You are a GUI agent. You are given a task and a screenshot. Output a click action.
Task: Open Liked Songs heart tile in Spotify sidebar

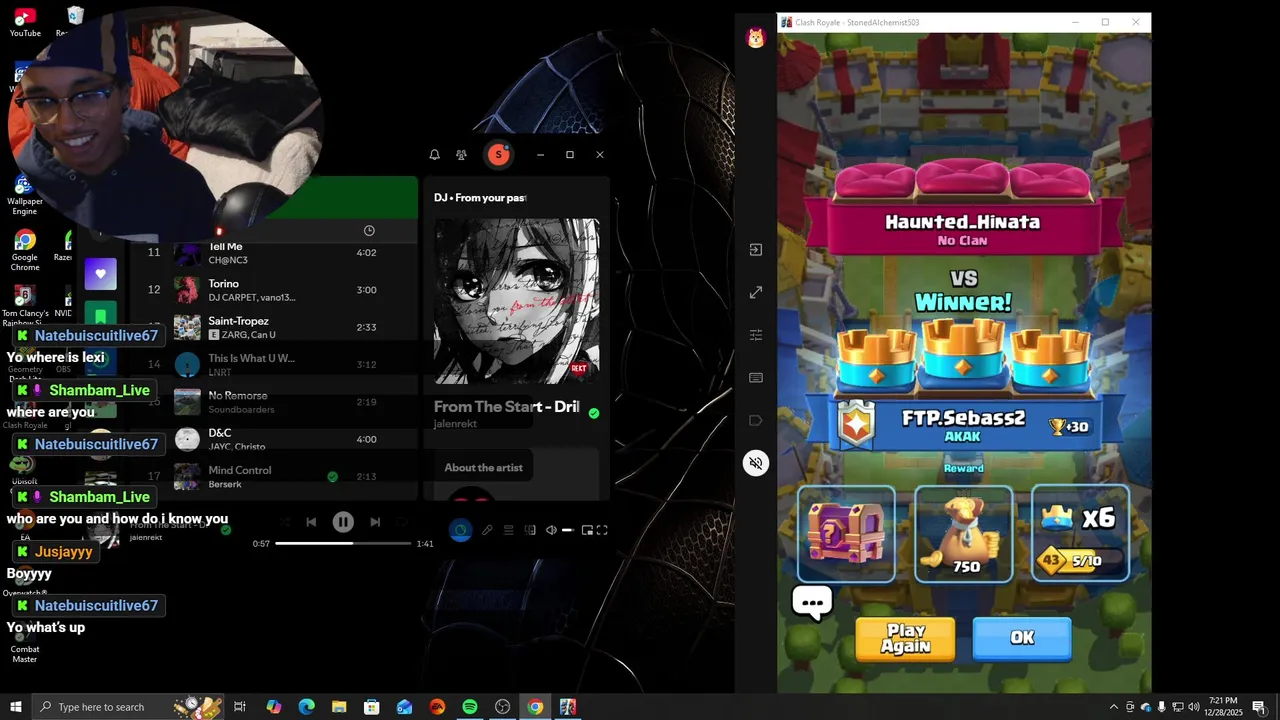click(x=100, y=273)
